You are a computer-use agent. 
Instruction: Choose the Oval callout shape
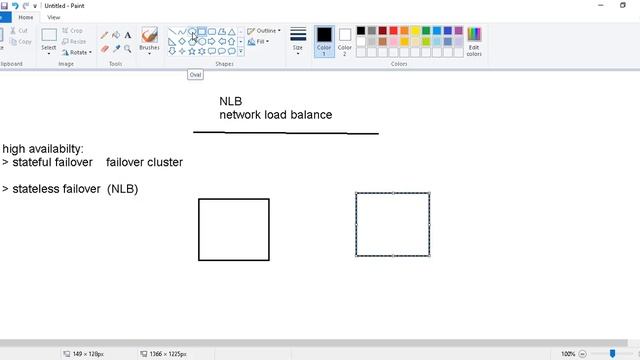(222, 51)
